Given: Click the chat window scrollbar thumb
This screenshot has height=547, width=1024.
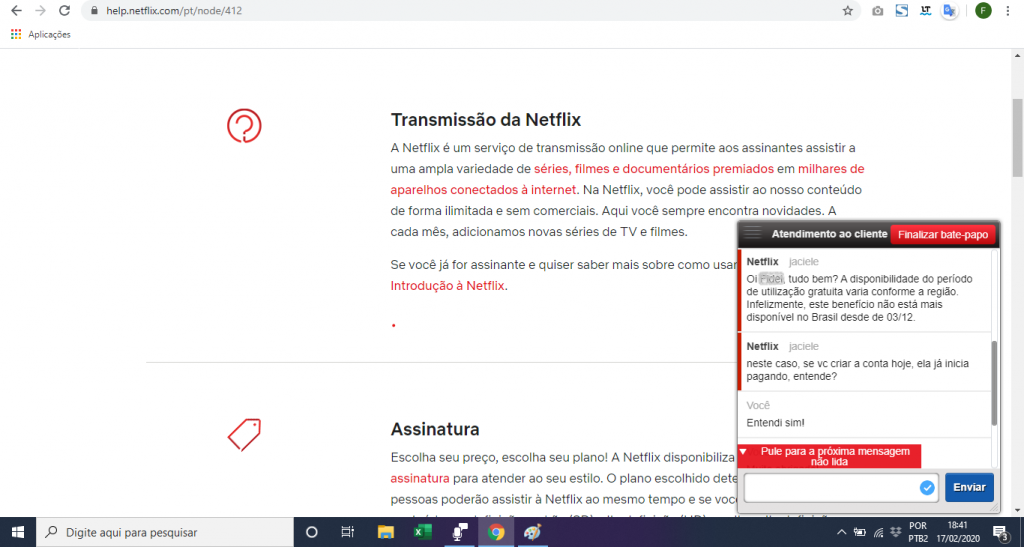Looking at the screenshot, I should point(994,383).
